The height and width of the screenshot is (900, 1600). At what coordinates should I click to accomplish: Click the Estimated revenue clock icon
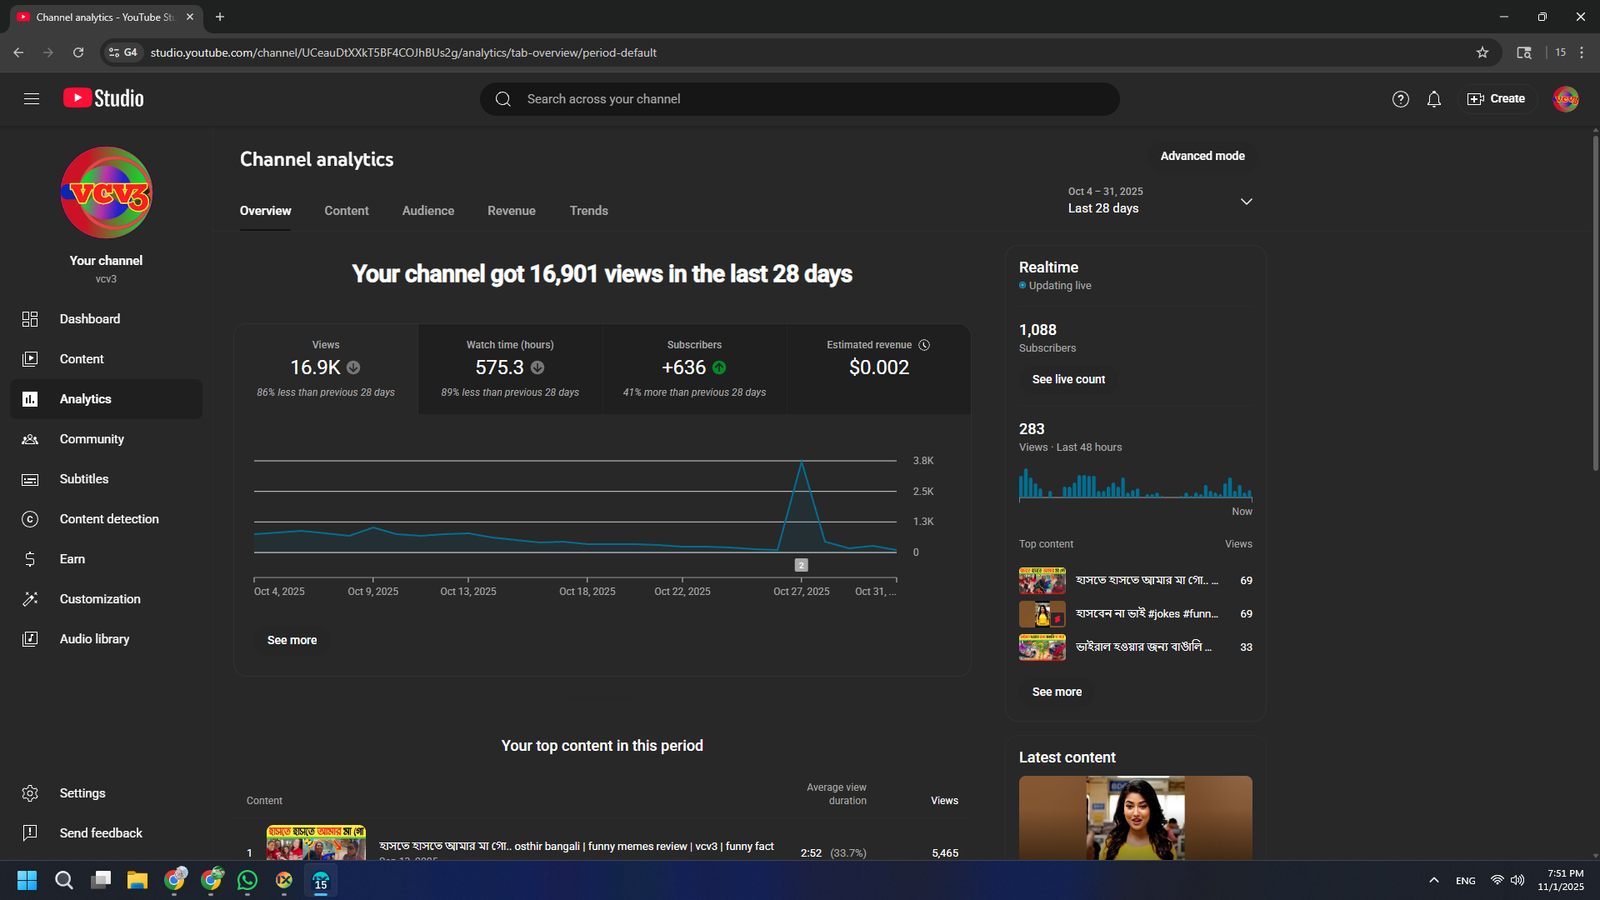[x=924, y=345]
